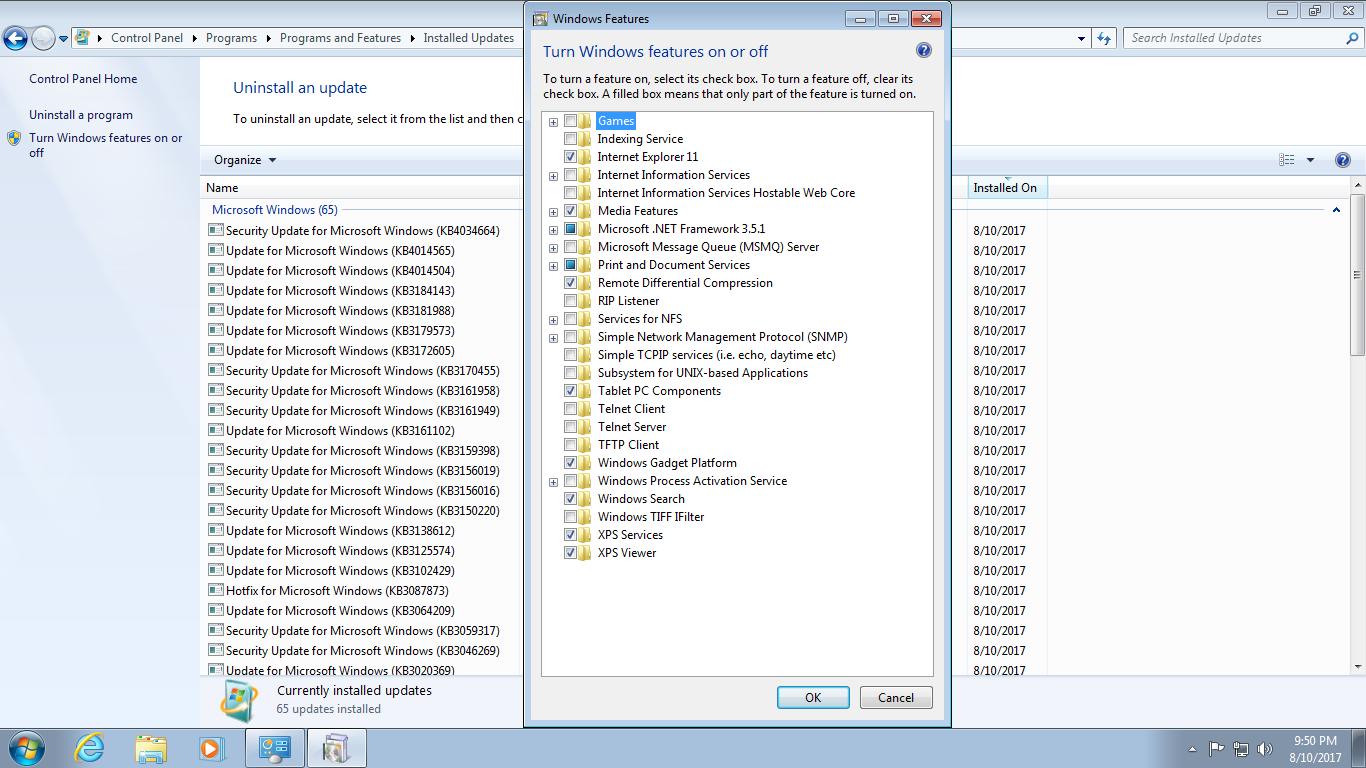This screenshot has height=768, width=1366.
Task: Open the Windows Features help icon
Action: point(924,51)
